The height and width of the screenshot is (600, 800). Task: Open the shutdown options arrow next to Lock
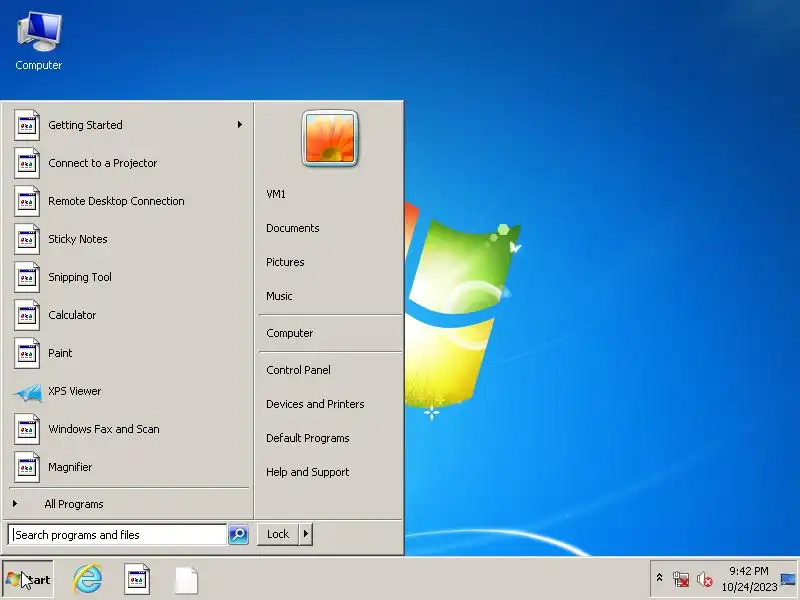[x=305, y=534]
